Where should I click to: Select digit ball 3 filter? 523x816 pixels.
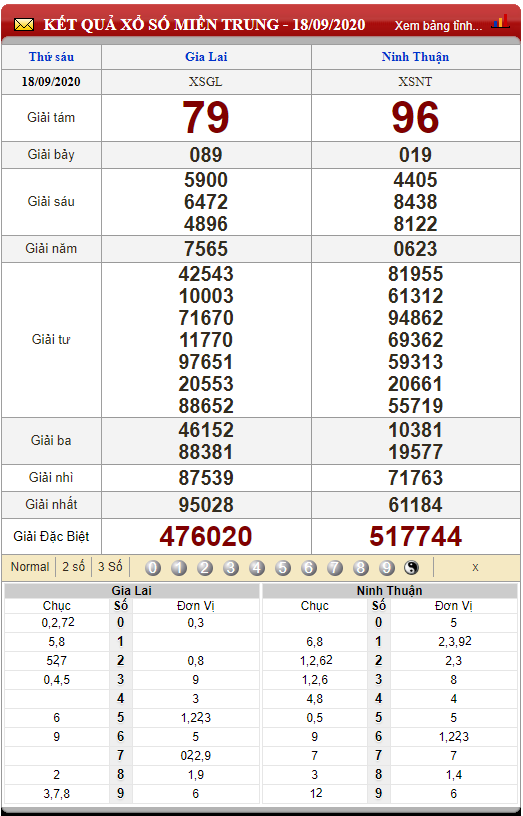(x=231, y=568)
